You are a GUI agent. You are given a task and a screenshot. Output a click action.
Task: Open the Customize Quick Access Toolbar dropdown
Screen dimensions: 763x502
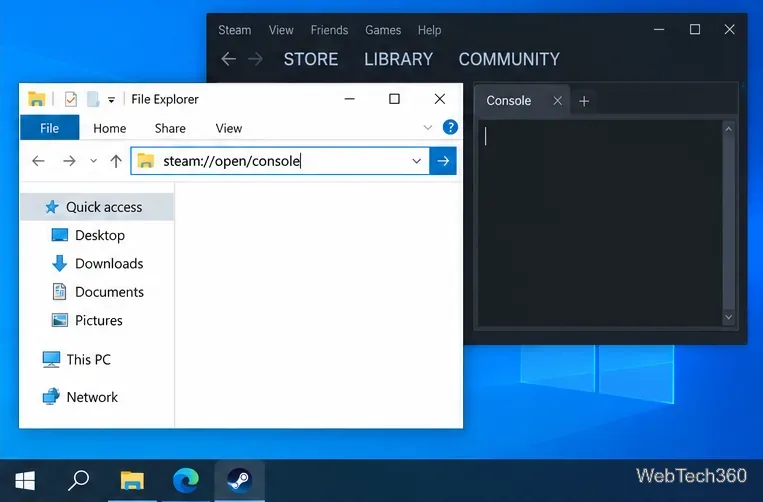[111, 100]
